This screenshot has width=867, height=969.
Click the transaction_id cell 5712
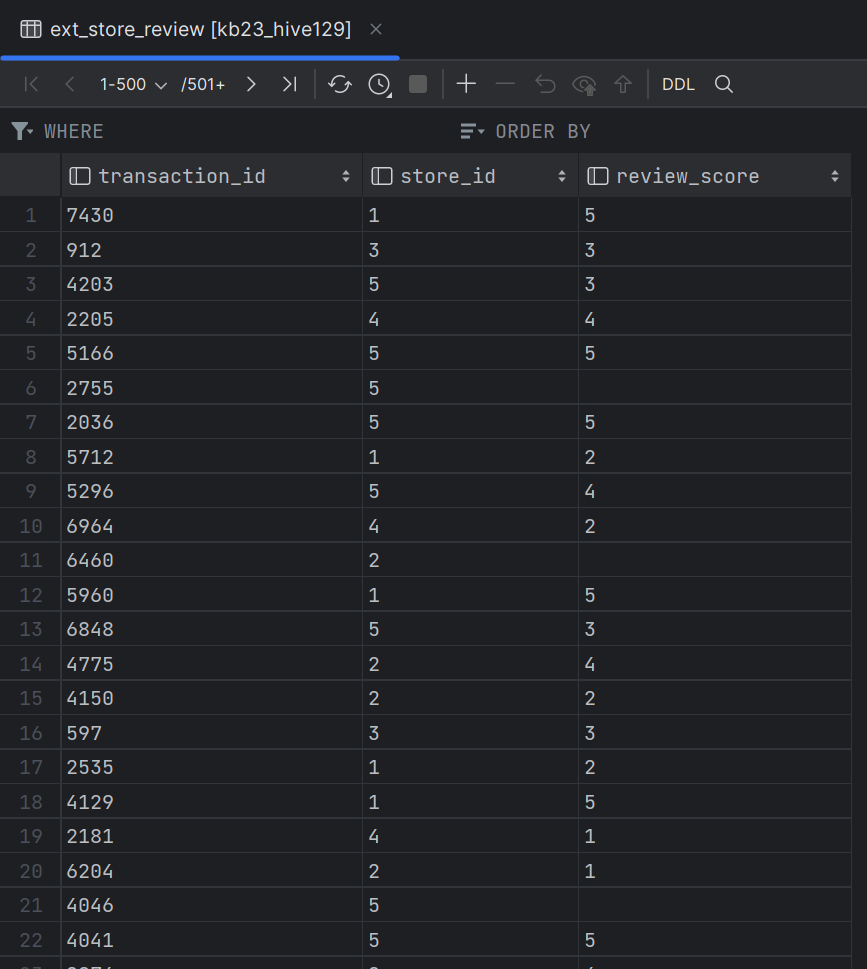point(211,457)
